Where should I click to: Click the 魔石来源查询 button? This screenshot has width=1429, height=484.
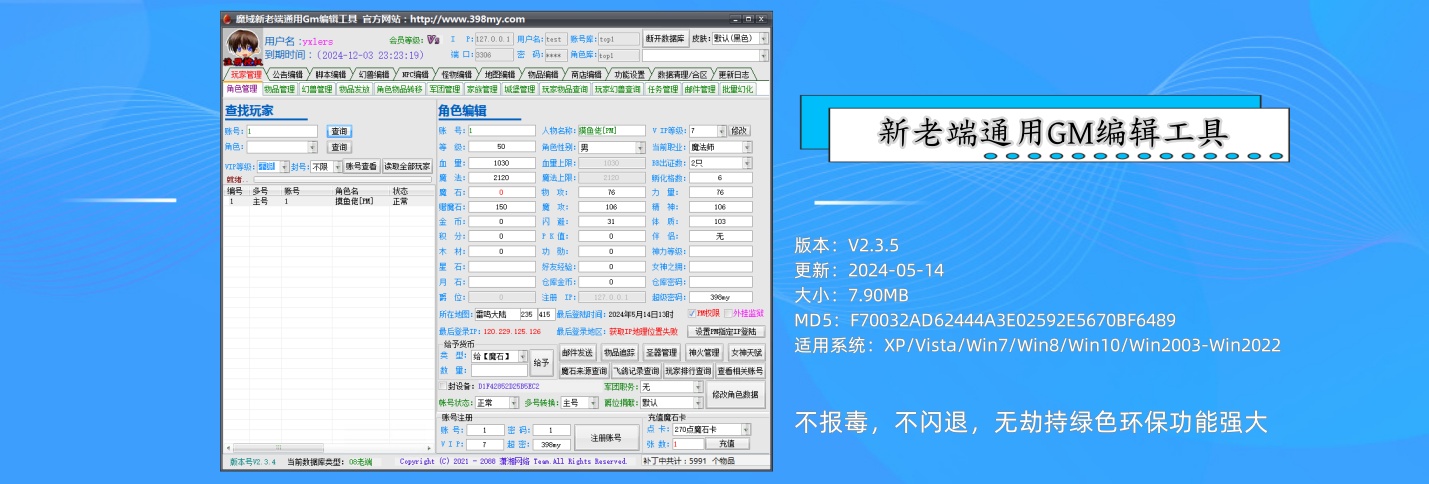pyautogui.click(x=583, y=370)
